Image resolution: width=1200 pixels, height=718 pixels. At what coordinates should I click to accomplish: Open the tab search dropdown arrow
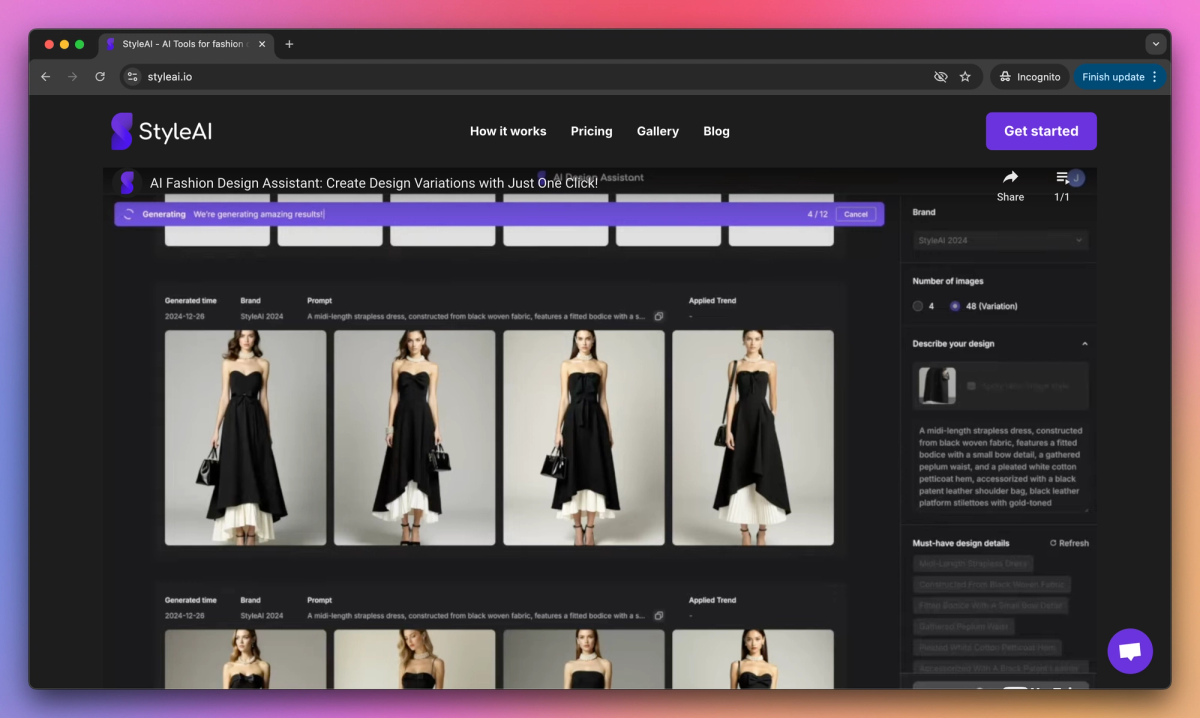[x=1156, y=44]
